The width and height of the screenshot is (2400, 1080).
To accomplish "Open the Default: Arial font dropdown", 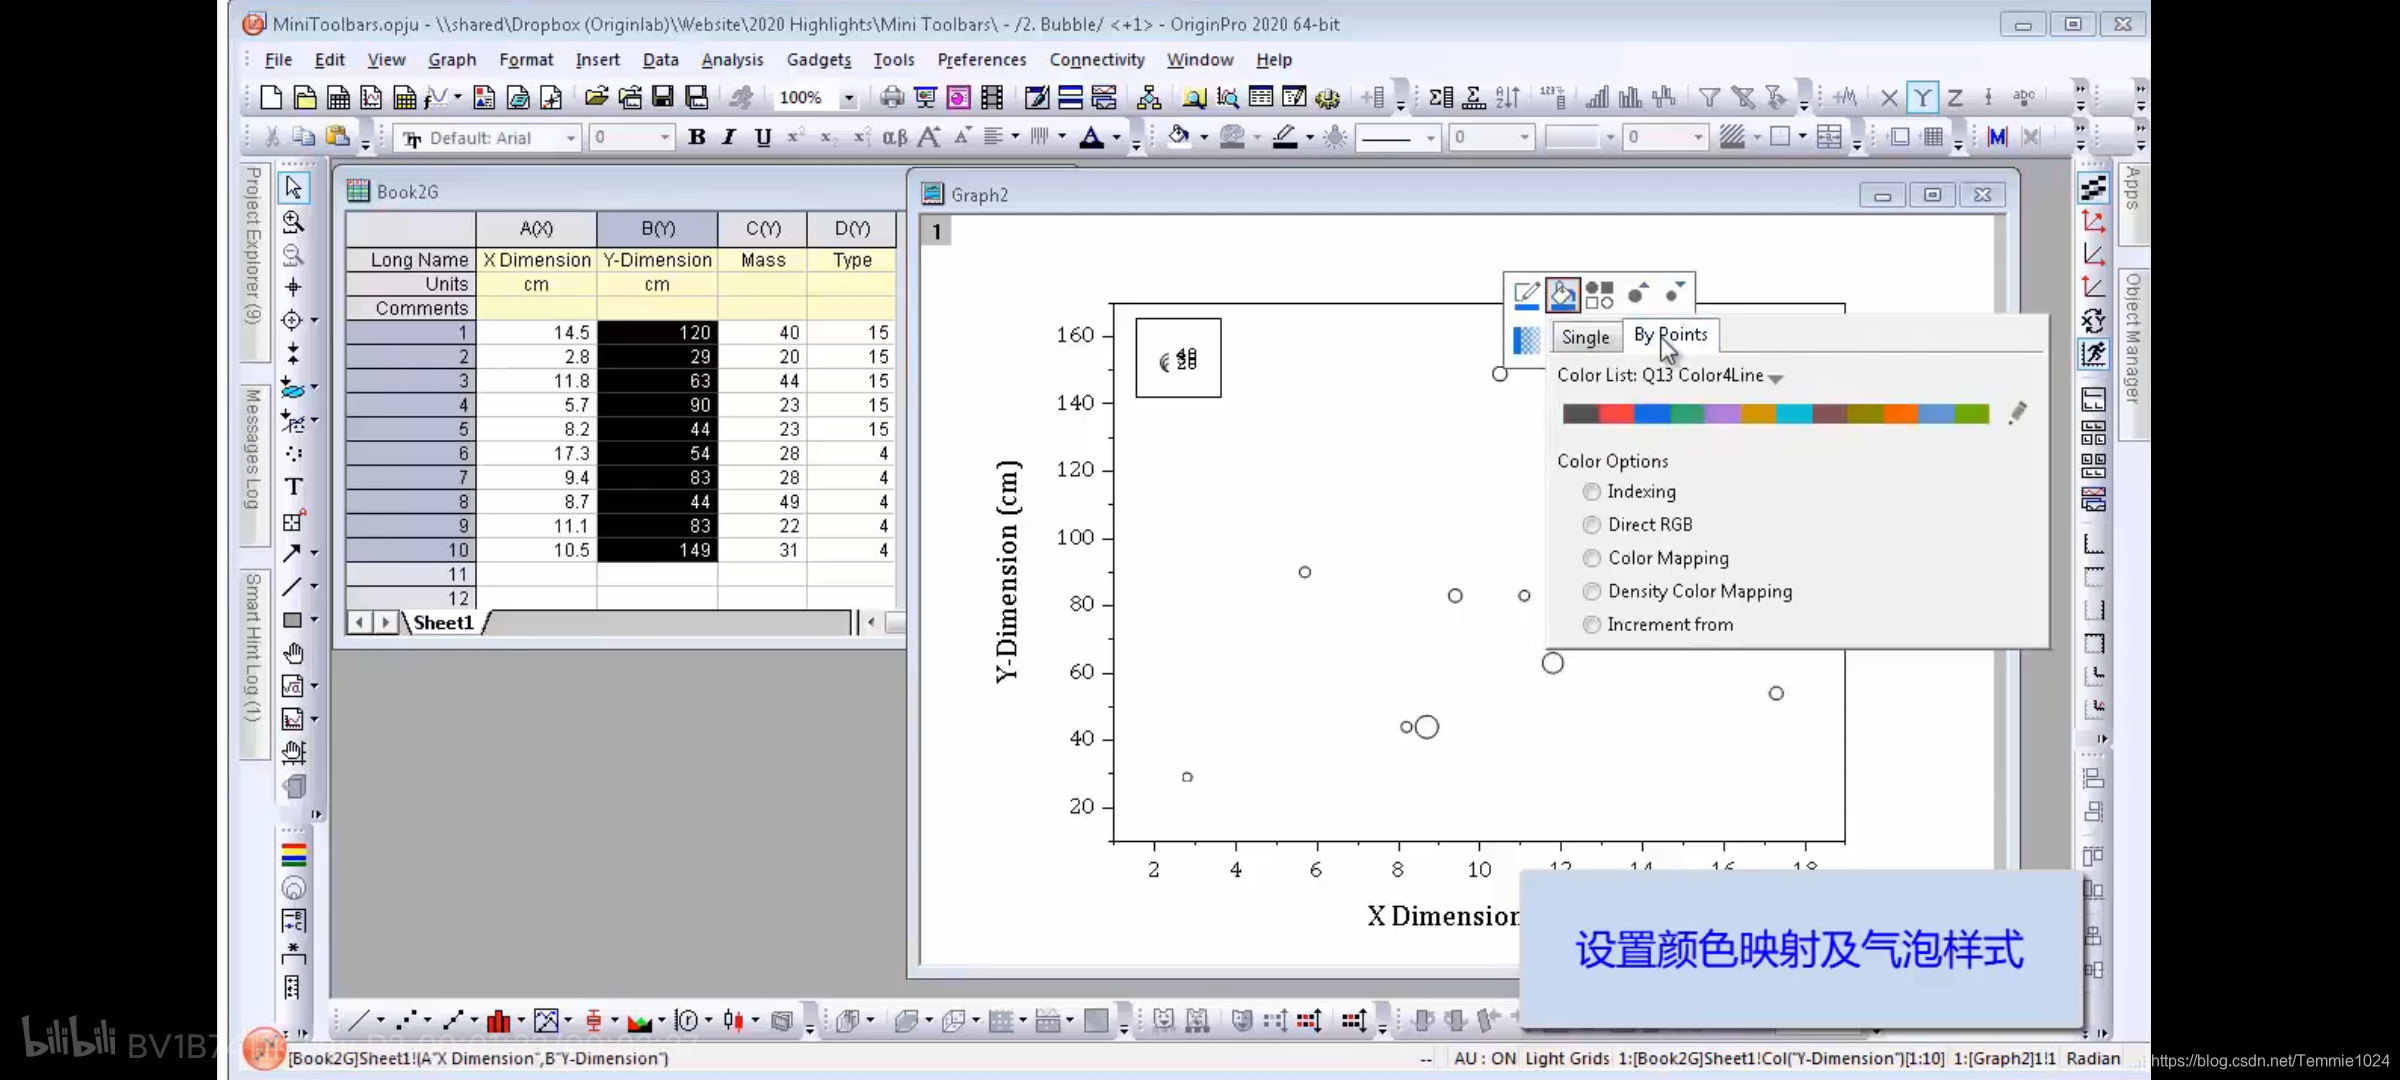I will pyautogui.click(x=571, y=138).
